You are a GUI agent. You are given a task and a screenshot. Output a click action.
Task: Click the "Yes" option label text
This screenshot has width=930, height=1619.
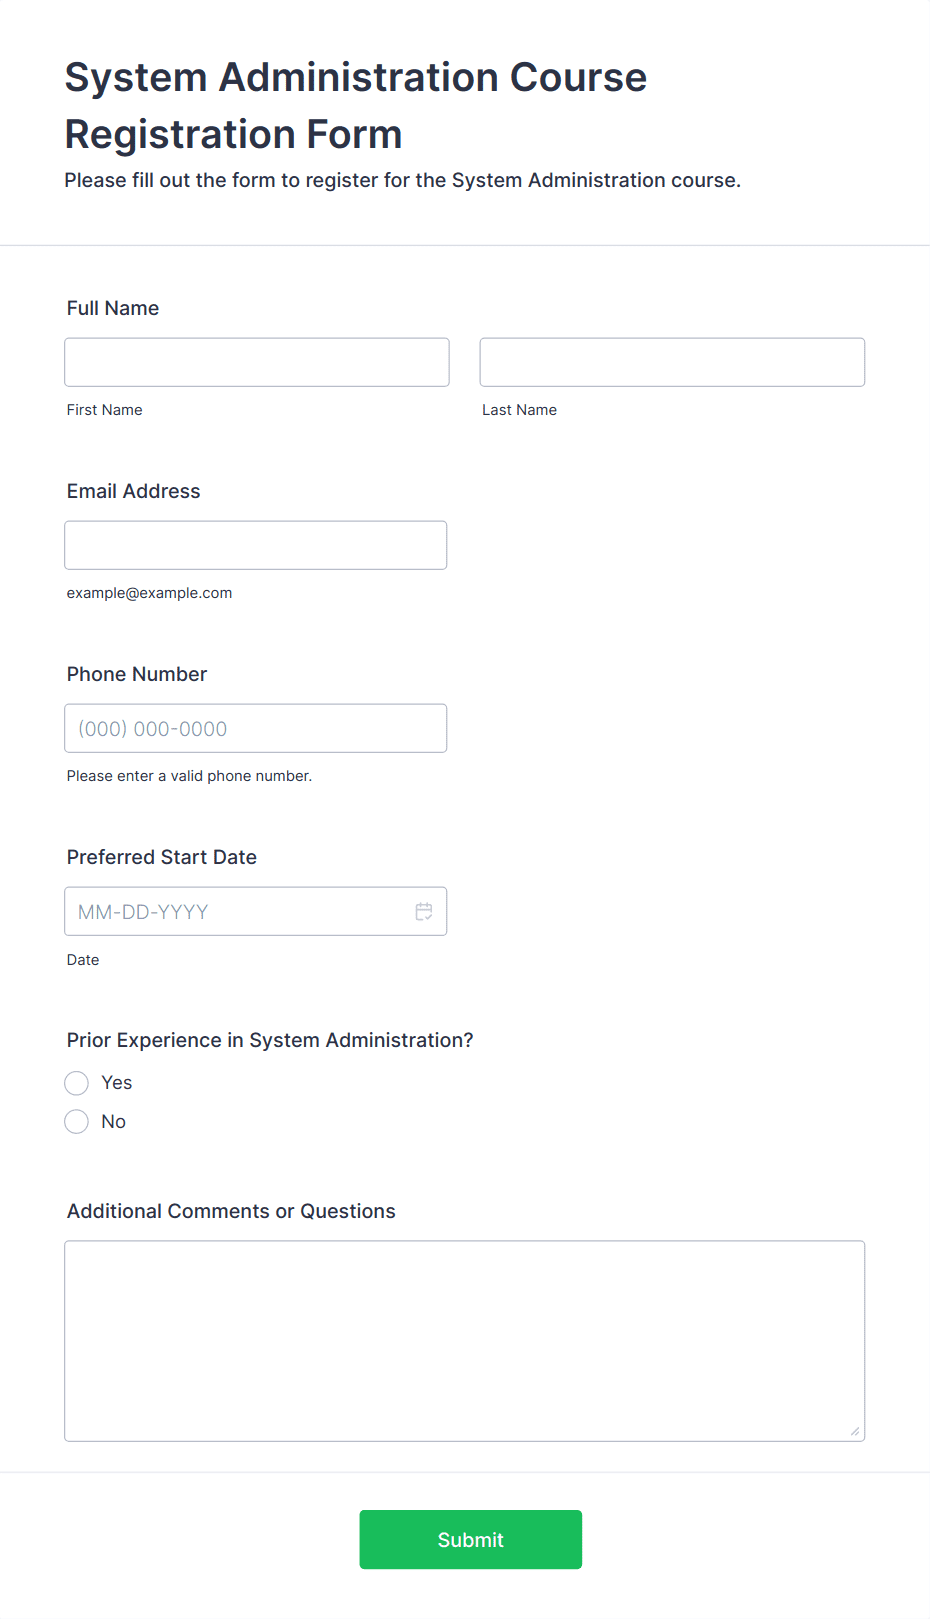(x=117, y=1083)
